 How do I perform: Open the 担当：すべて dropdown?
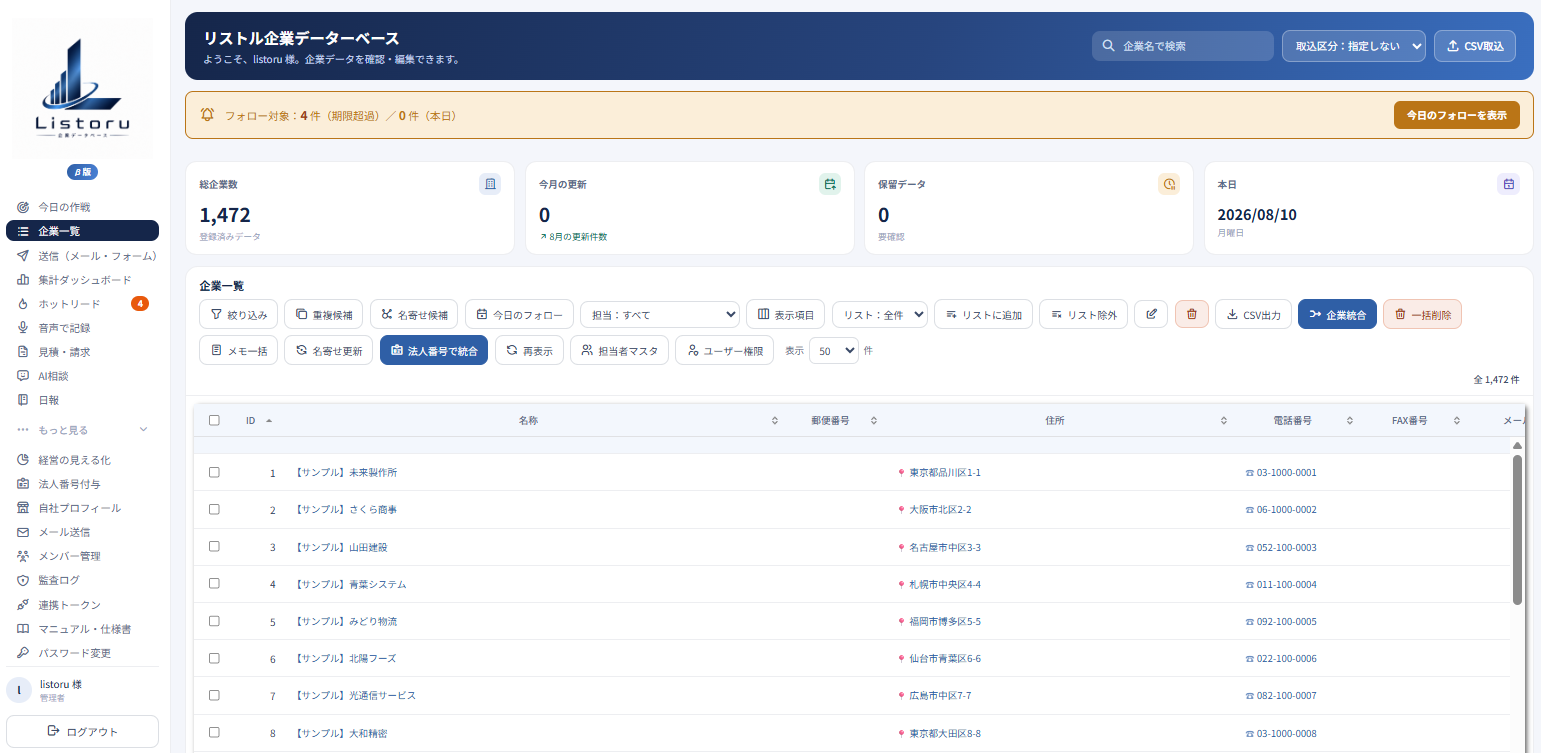(660, 314)
